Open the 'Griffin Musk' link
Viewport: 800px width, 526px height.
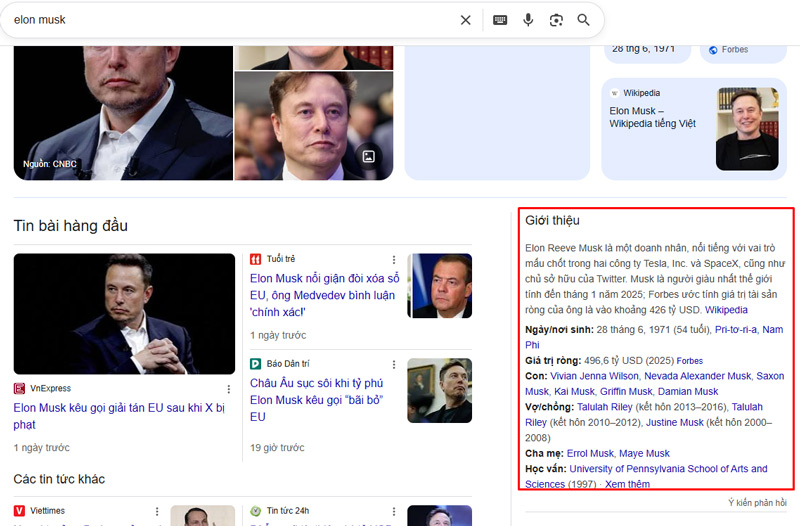[626, 392]
